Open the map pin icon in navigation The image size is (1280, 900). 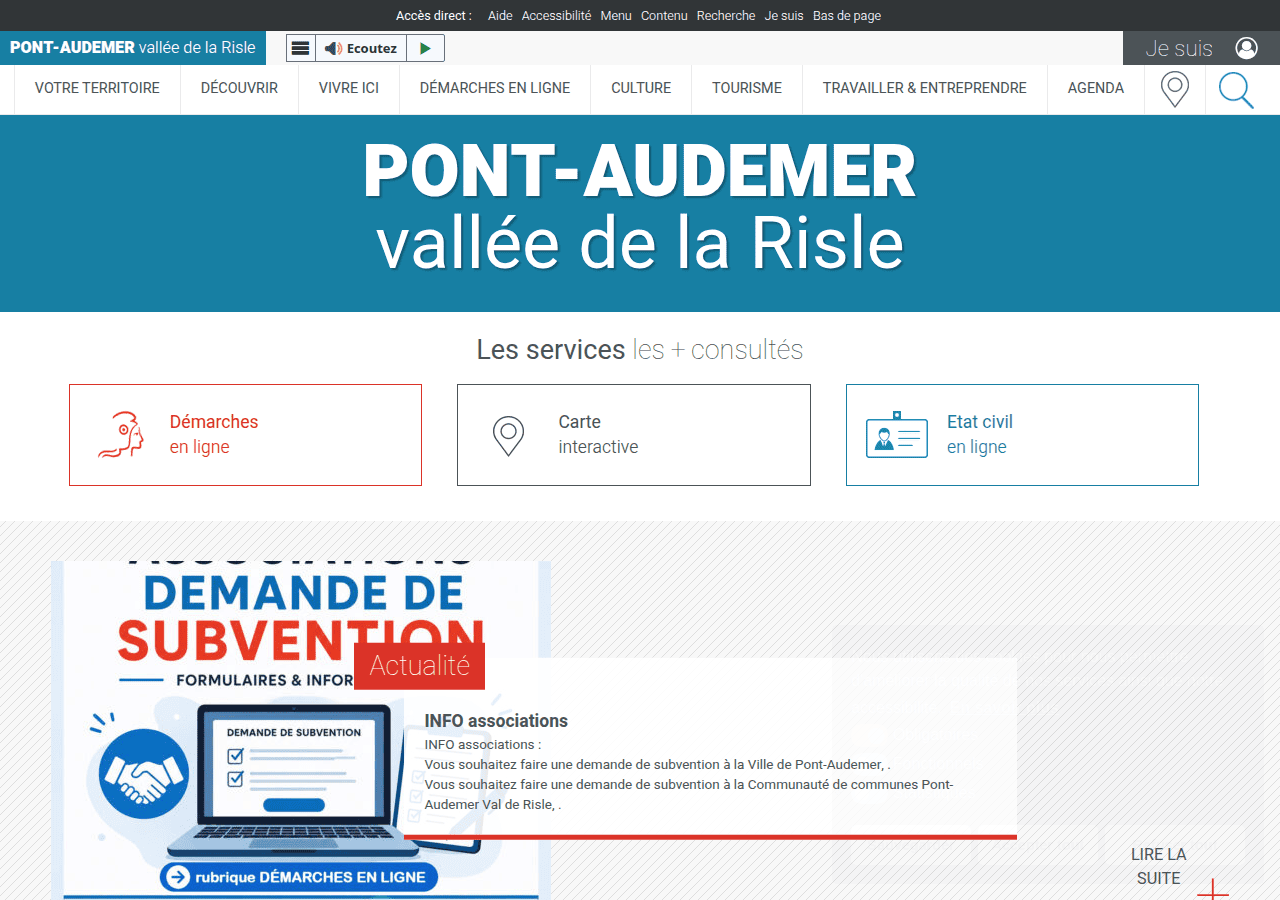1174,89
